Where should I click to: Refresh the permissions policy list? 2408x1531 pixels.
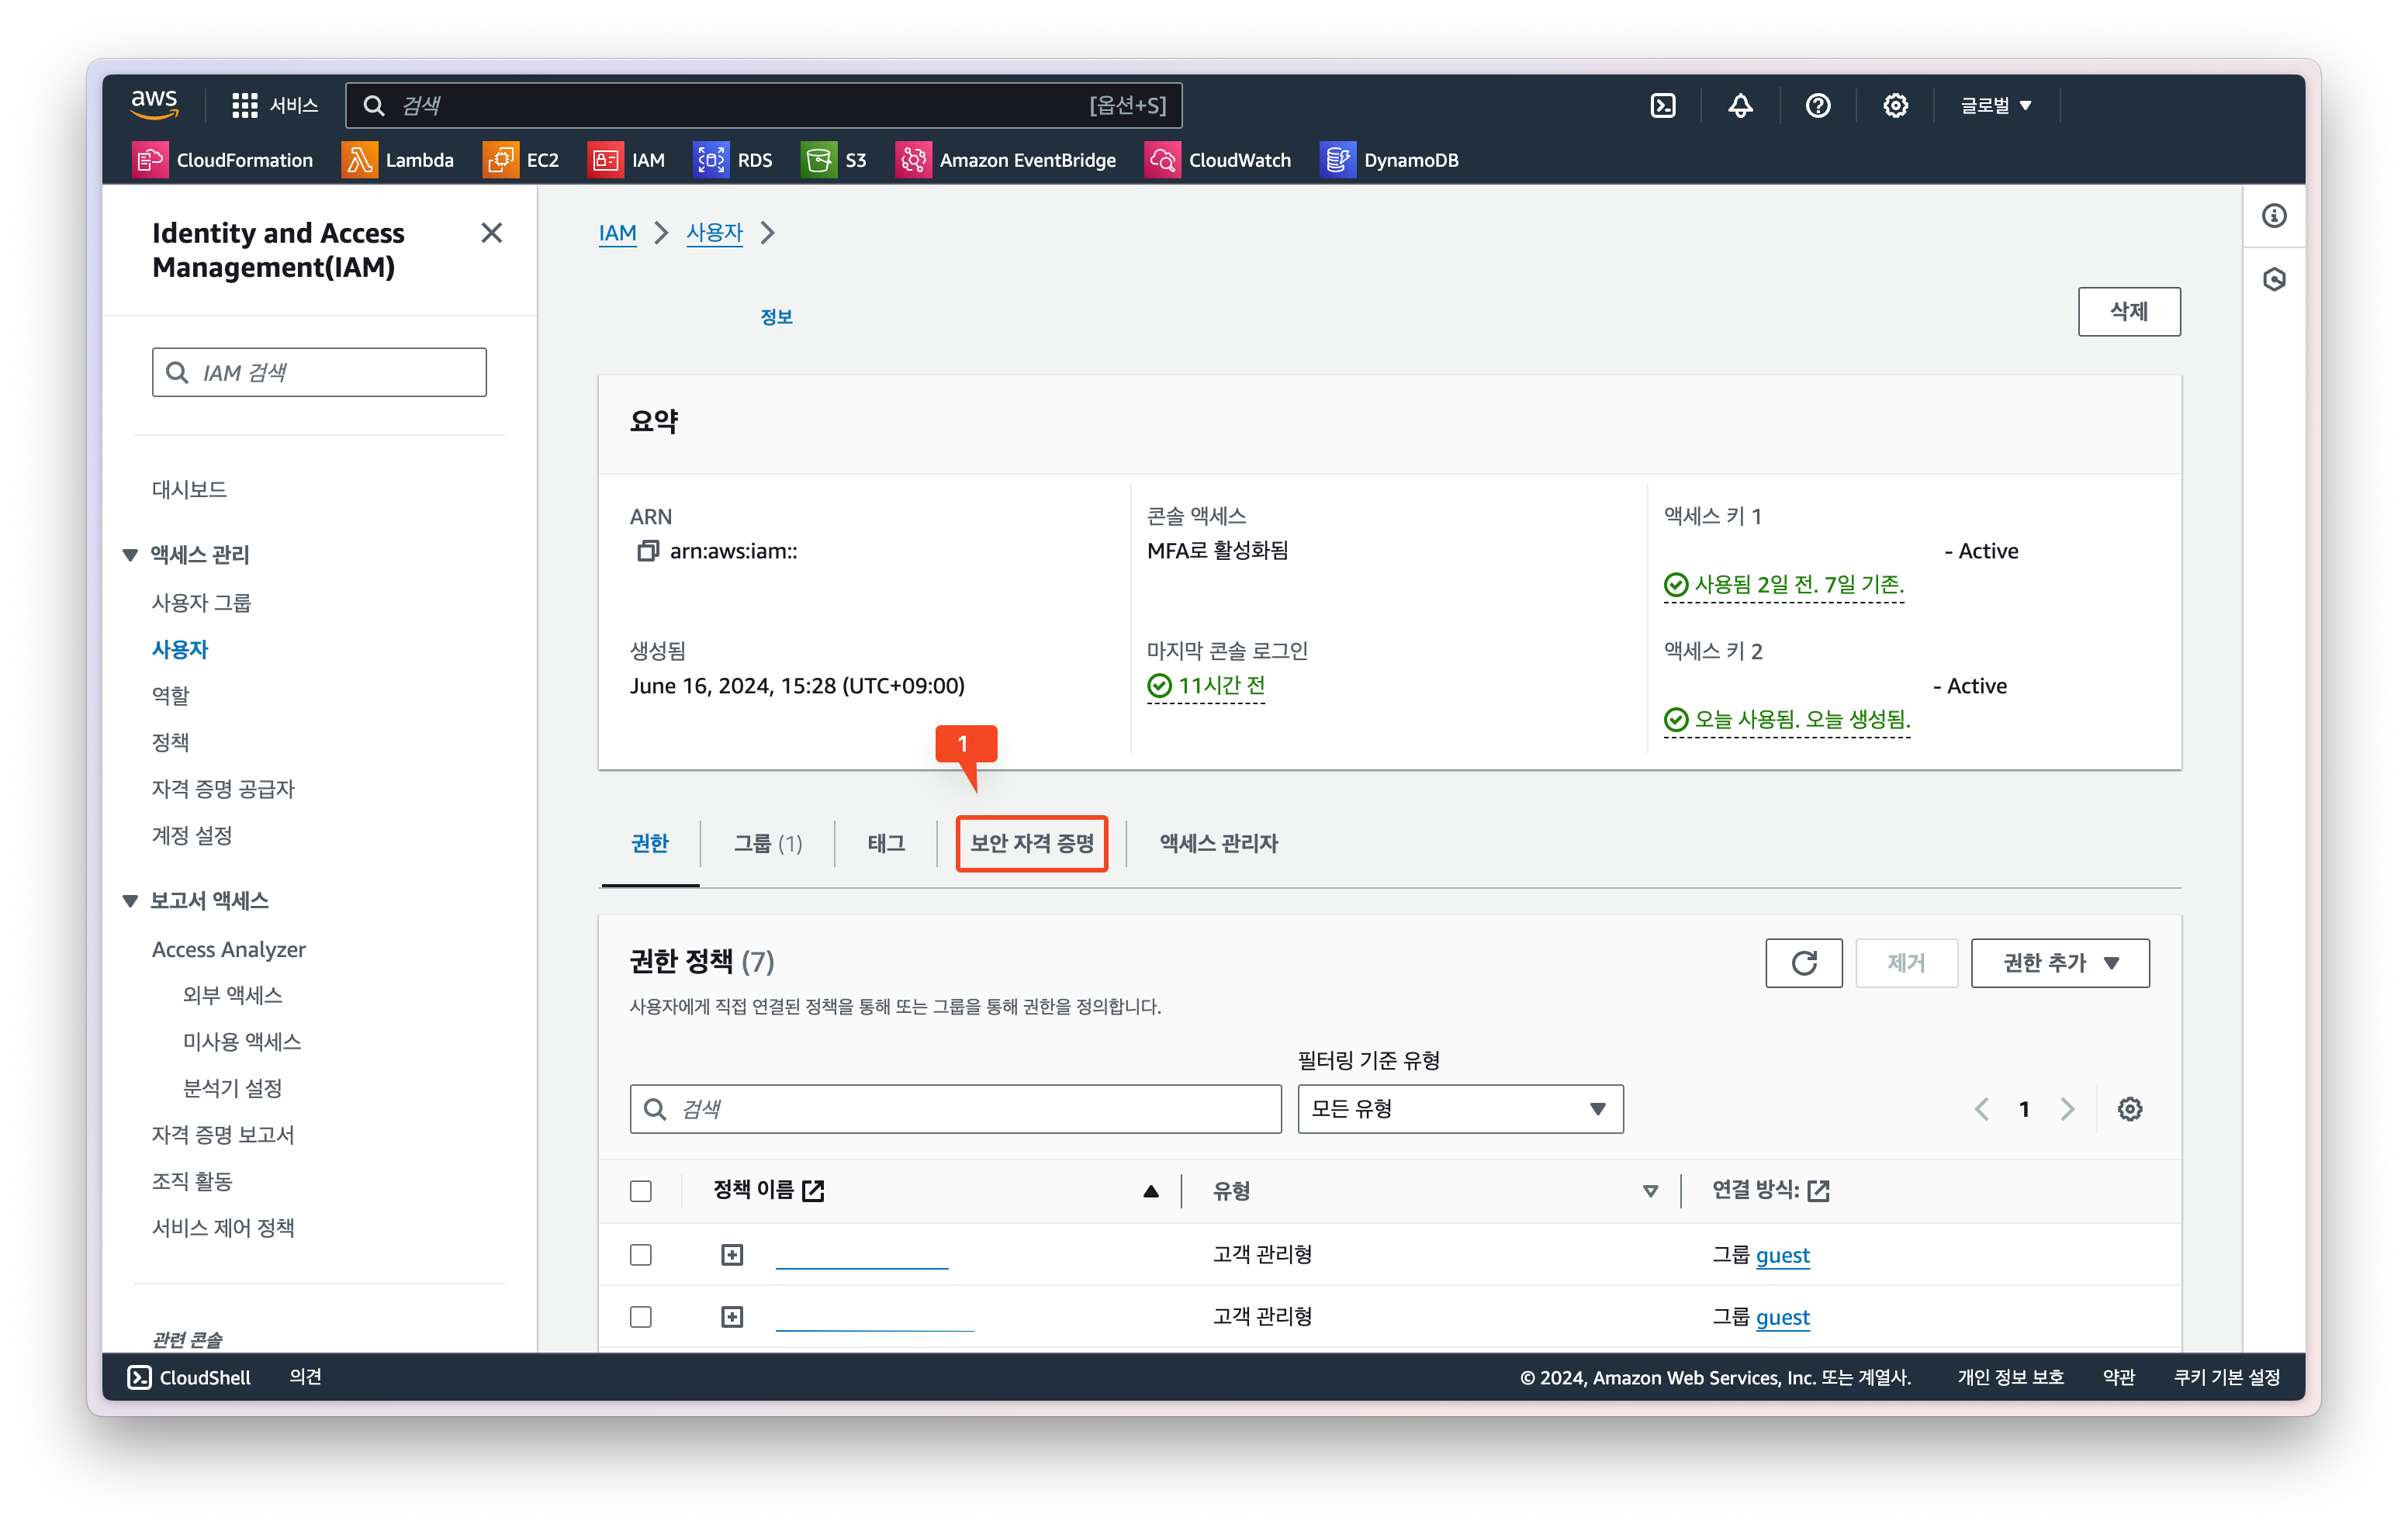click(1803, 962)
